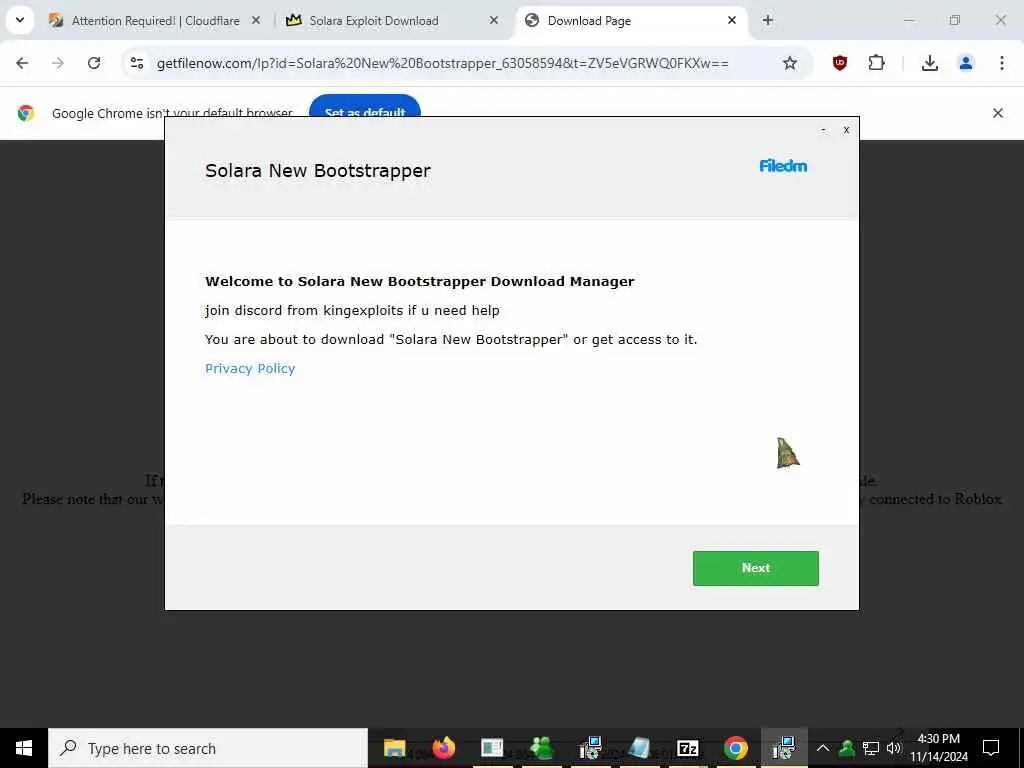Close the Download Page tab
The height and width of the screenshot is (768, 1024).
click(732, 21)
